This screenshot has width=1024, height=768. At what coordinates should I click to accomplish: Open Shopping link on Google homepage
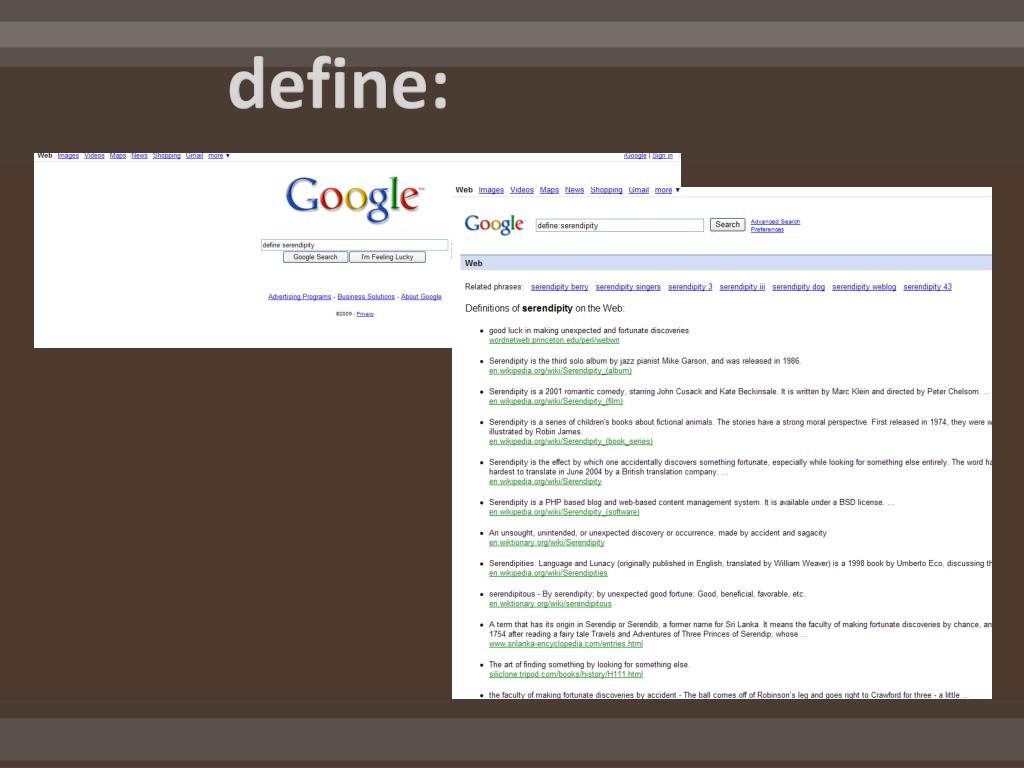click(x=167, y=156)
